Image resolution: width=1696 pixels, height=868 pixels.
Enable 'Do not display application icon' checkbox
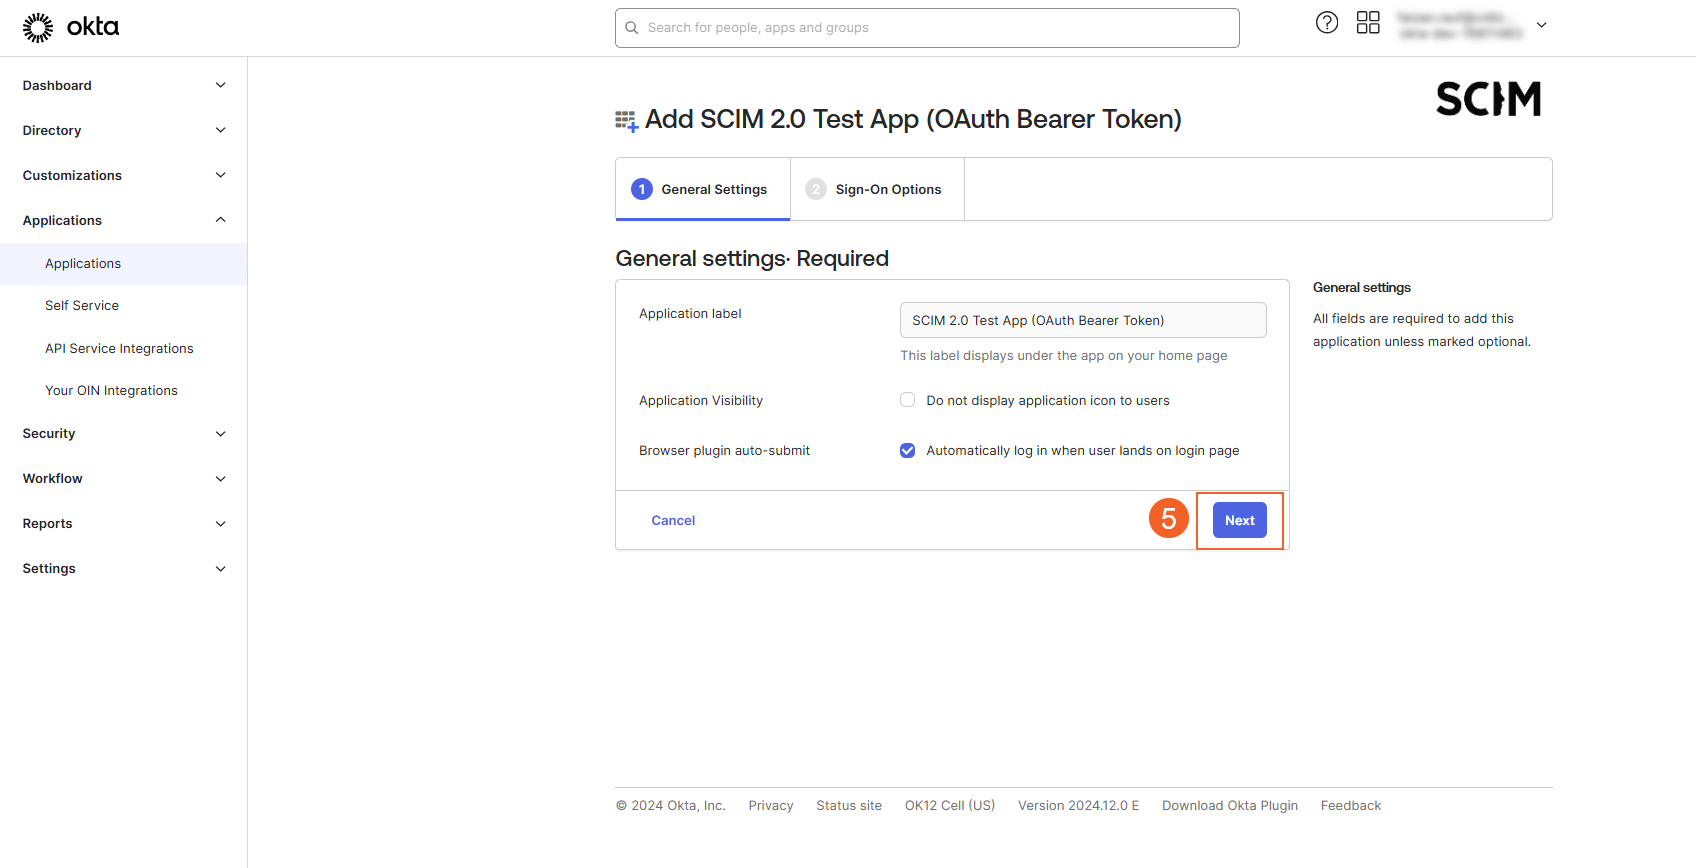908,400
